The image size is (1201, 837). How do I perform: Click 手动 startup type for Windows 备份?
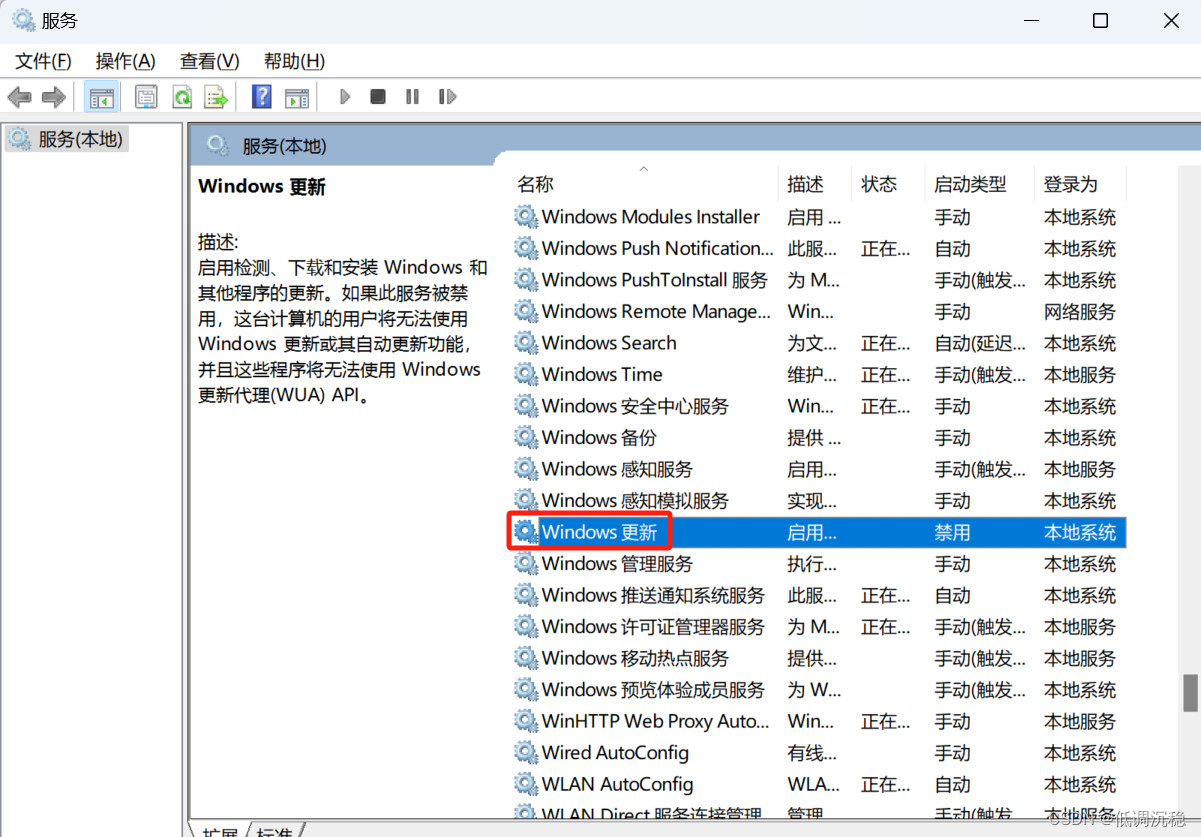pos(952,438)
